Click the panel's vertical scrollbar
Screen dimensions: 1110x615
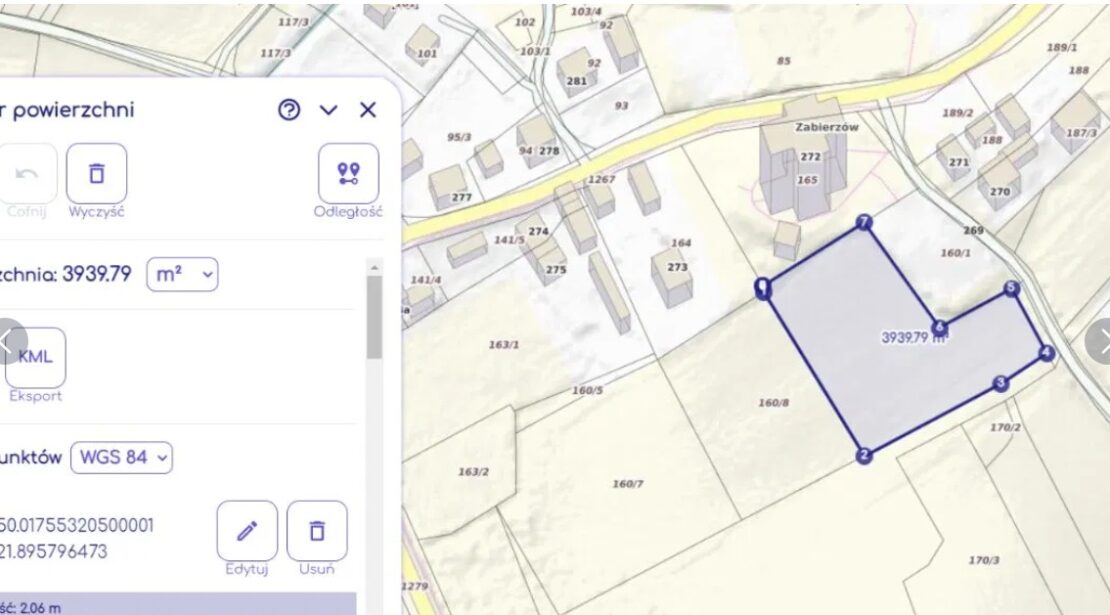(x=374, y=318)
